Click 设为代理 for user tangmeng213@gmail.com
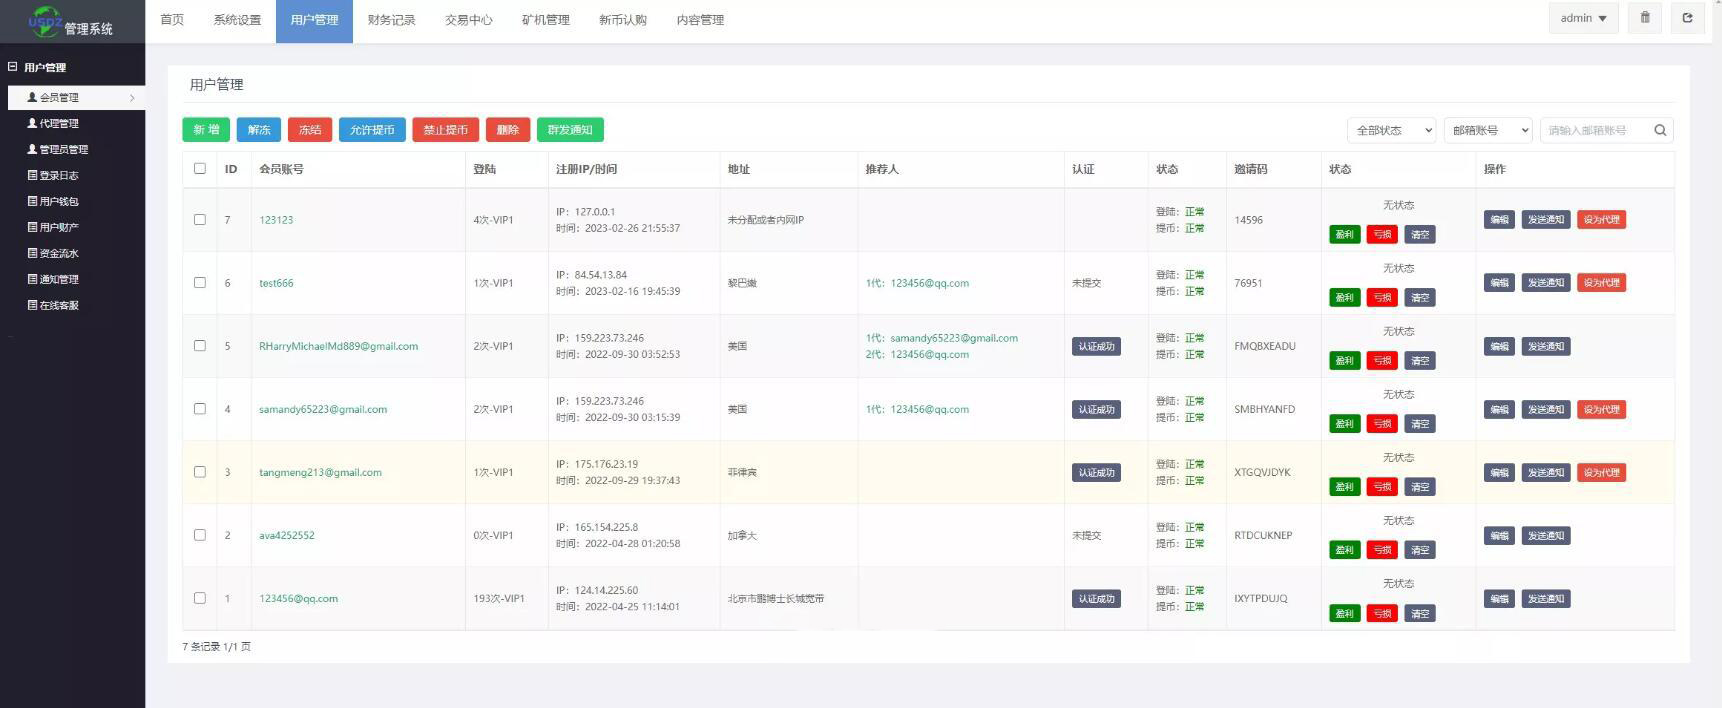This screenshot has height=708, width=1722. [1601, 473]
